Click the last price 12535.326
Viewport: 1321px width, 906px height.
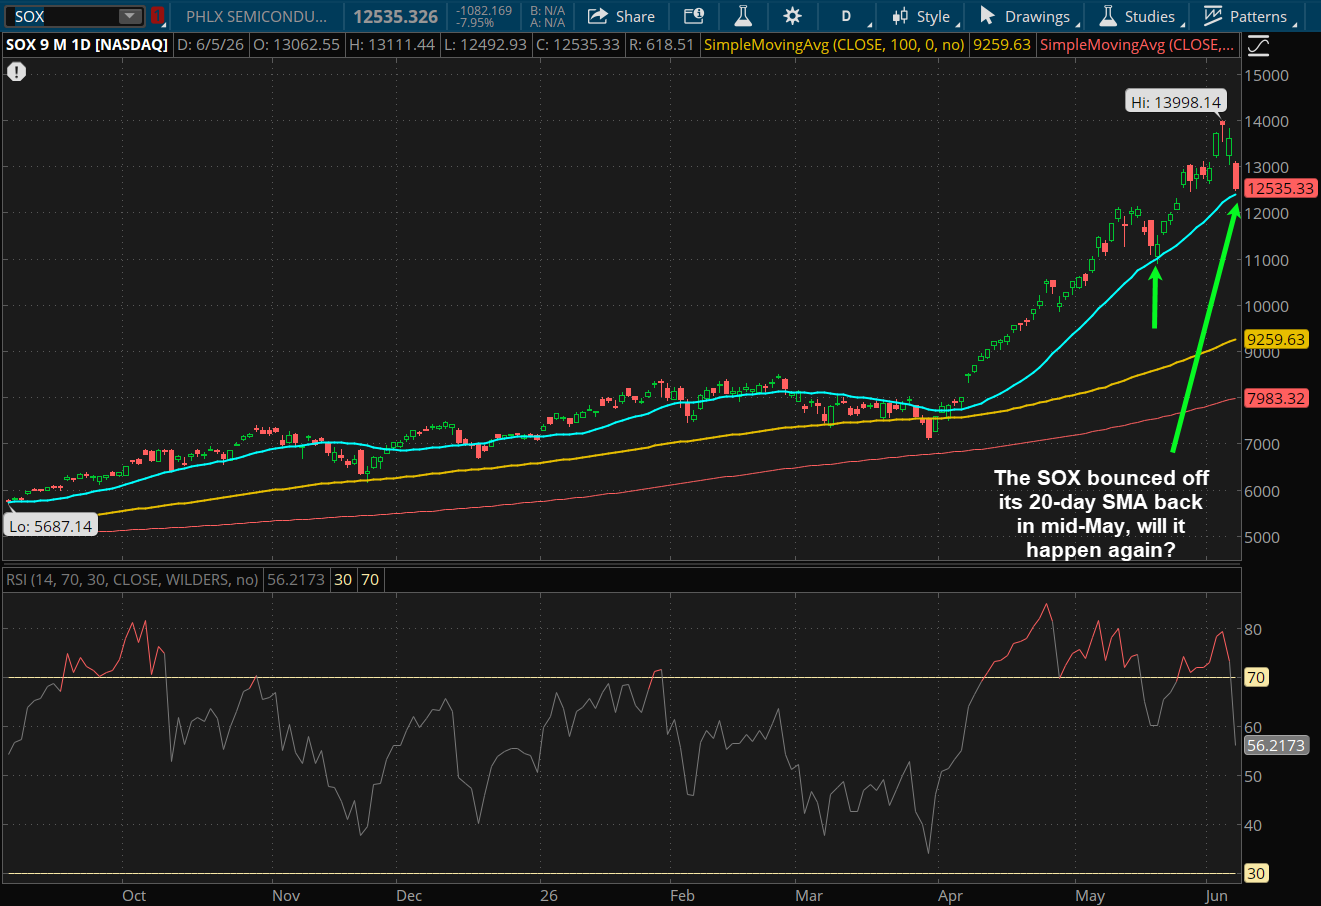(396, 16)
